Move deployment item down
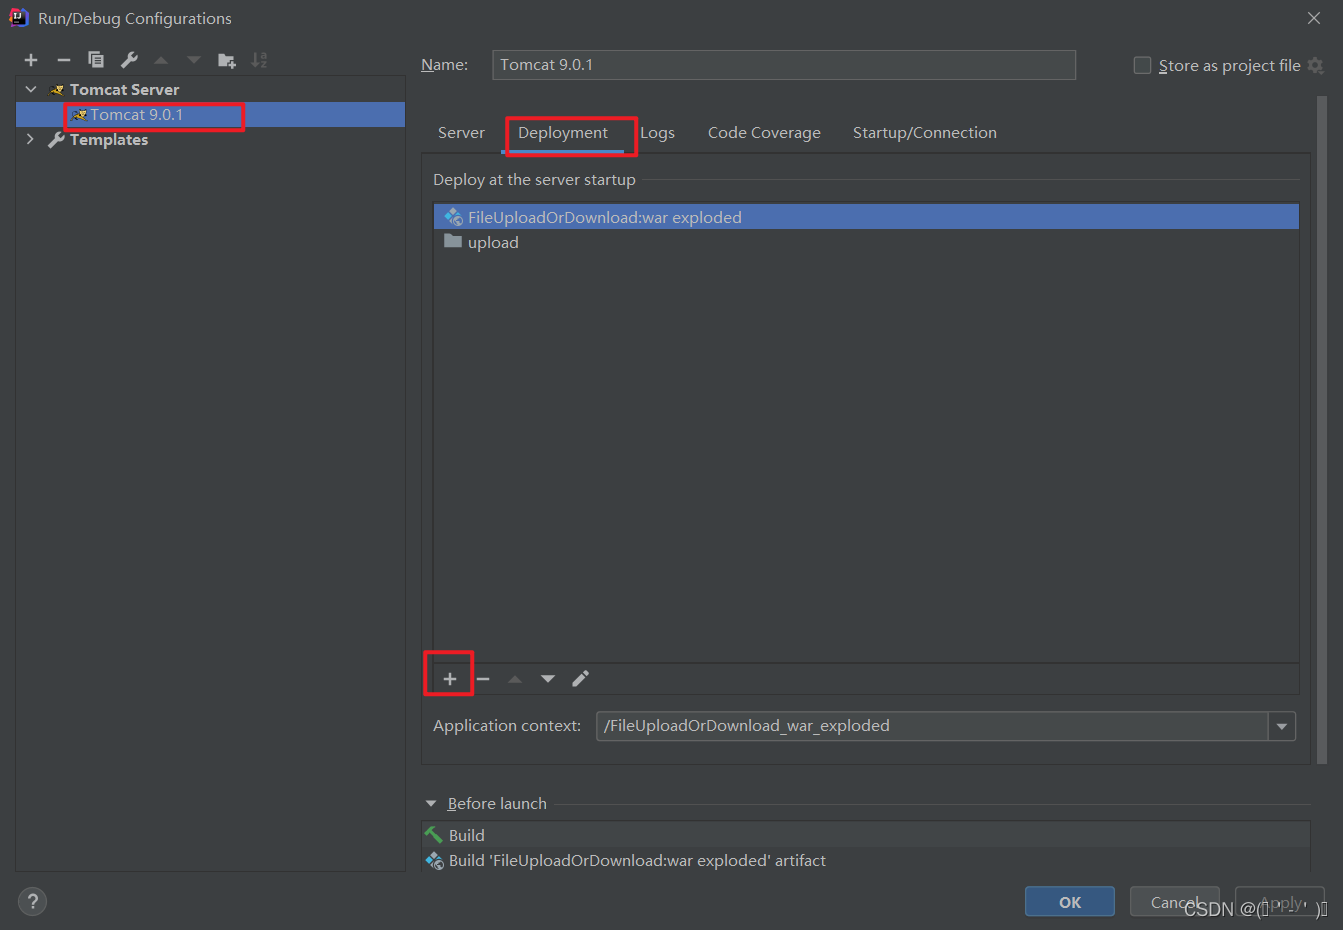This screenshot has height=930, width=1343. [x=548, y=679]
